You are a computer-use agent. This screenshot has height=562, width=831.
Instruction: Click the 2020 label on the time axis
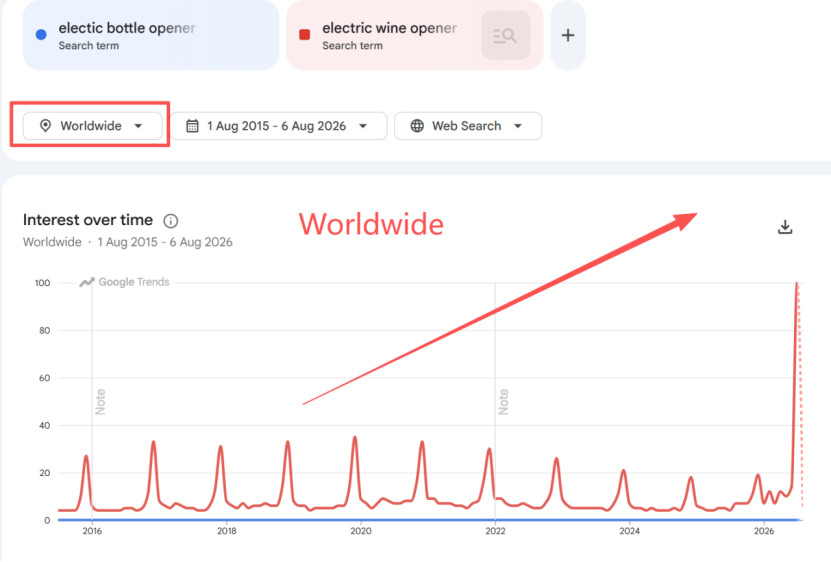click(x=361, y=531)
